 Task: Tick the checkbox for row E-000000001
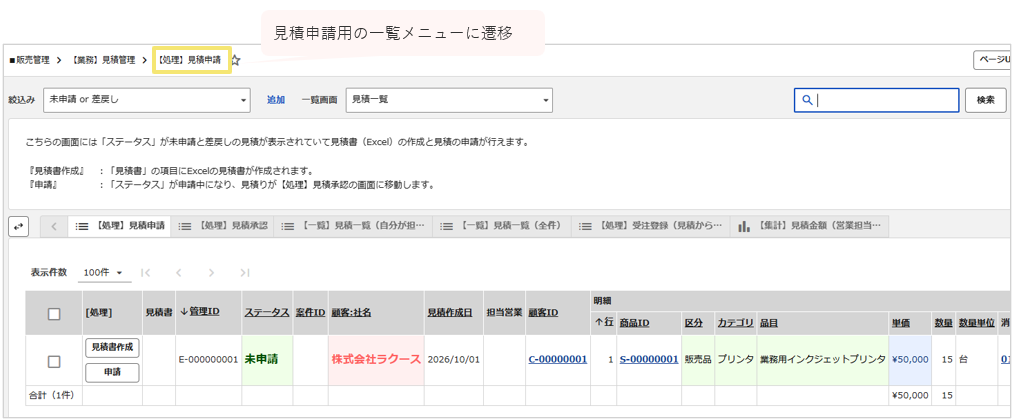click(x=54, y=361)
